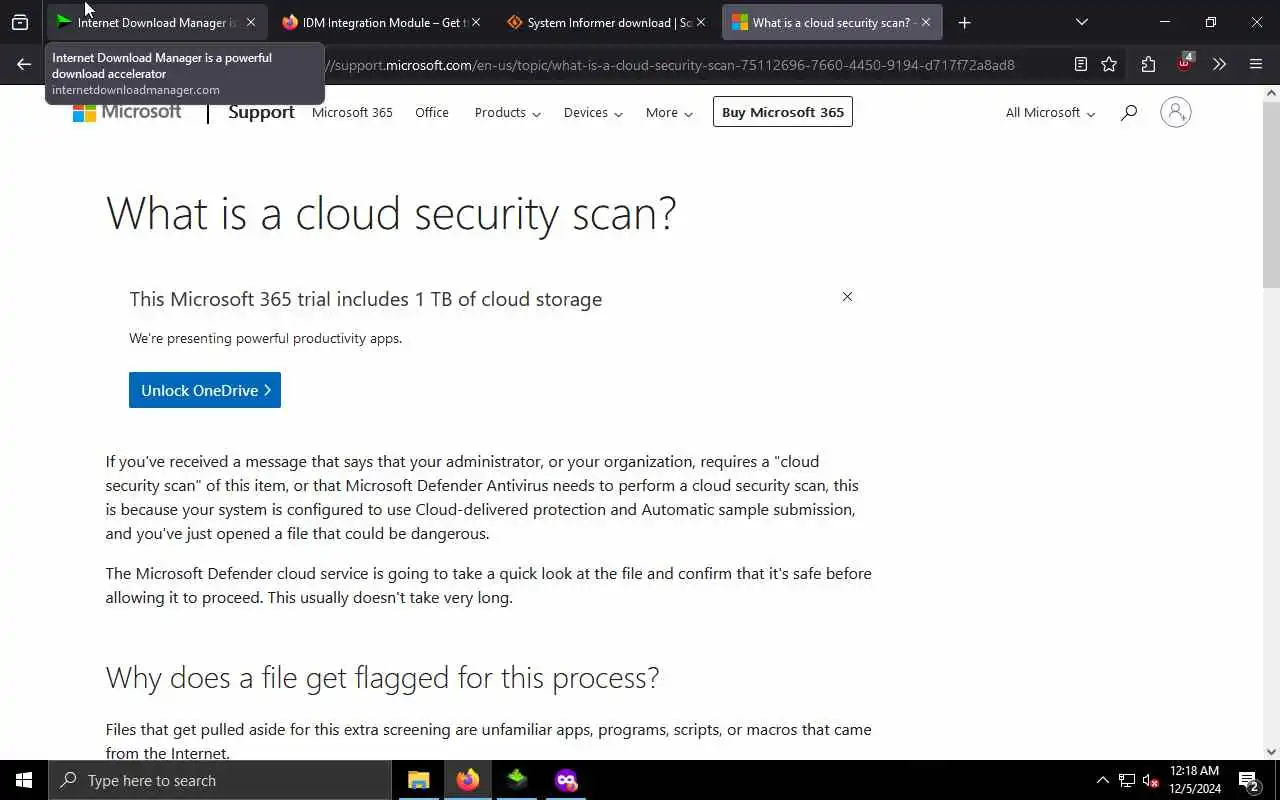
Task: Open the Sign in account avatar
Action: 1175,112
